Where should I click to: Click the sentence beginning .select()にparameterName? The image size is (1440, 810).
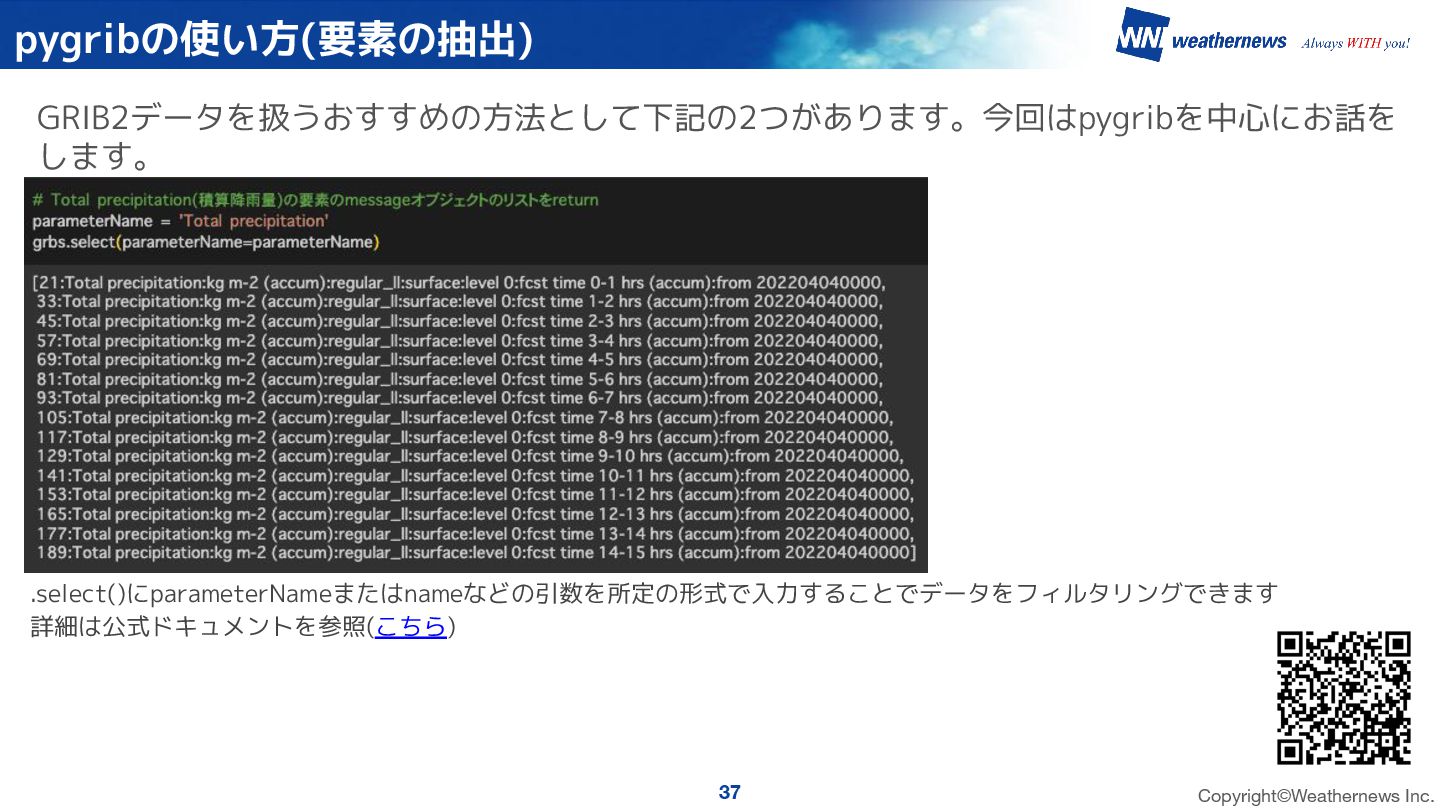click(x=655, y=593)
